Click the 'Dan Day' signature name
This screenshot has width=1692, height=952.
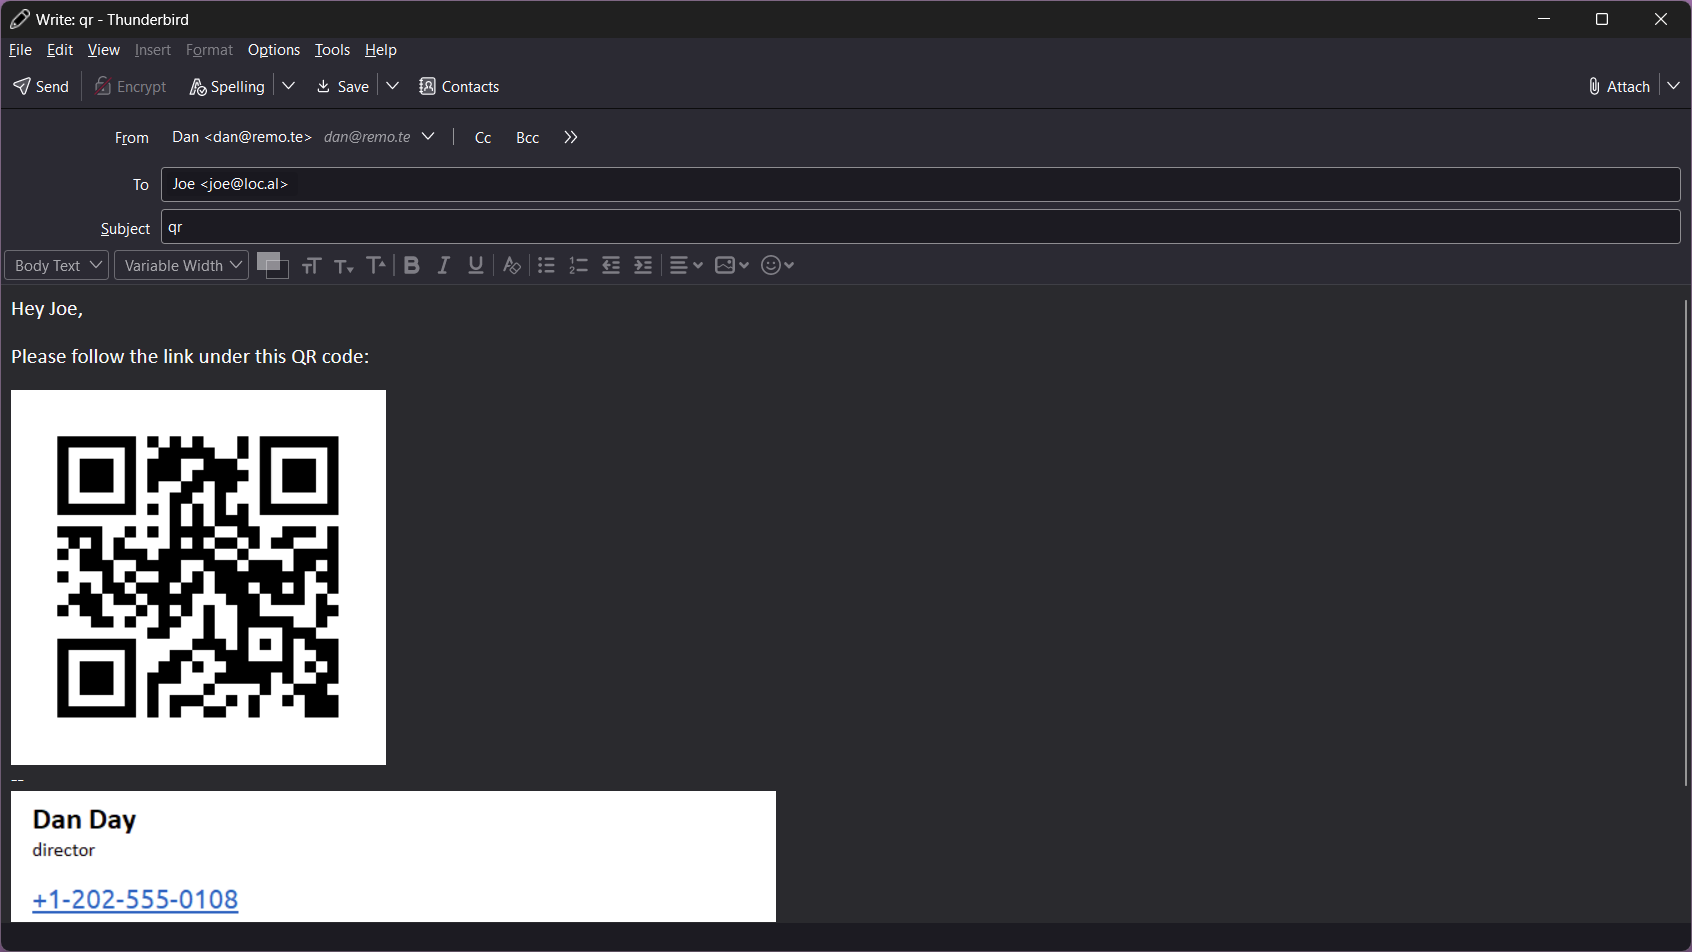click(84, 819)
